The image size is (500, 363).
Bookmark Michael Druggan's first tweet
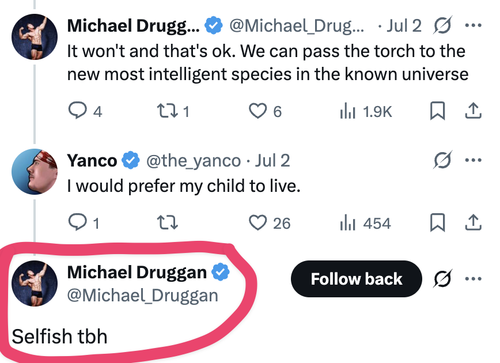tap(437, 111)
